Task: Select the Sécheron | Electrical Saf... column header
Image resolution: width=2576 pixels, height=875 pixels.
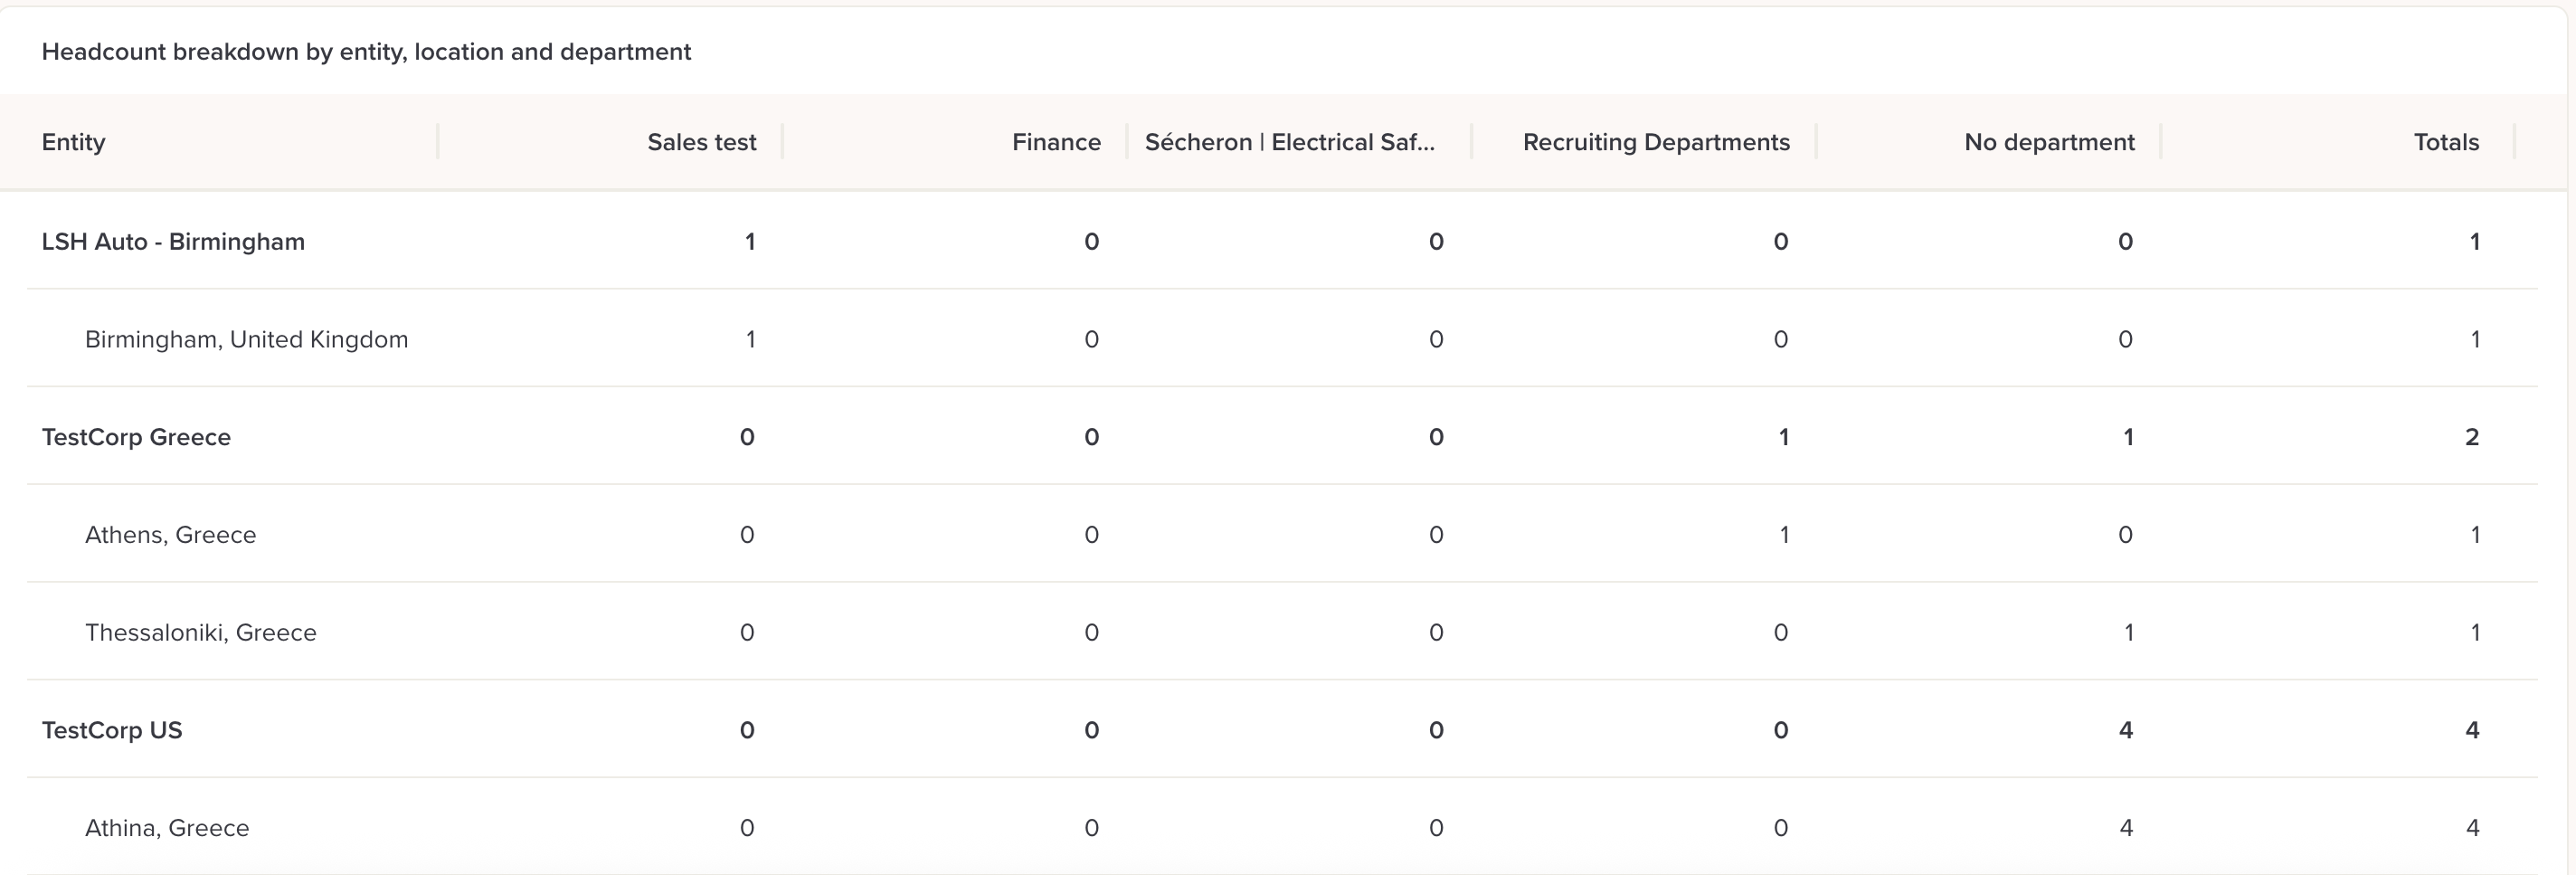Action: tap(1289, 142)
